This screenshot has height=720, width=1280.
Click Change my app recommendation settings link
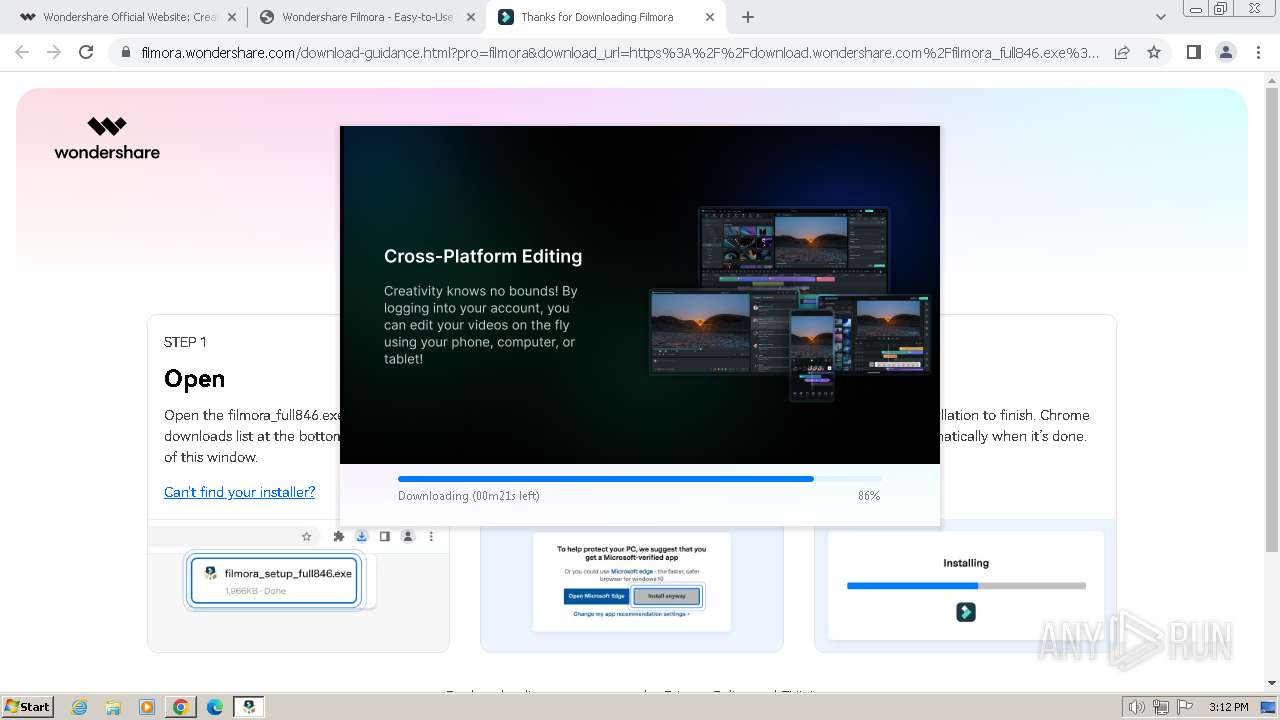632,614
